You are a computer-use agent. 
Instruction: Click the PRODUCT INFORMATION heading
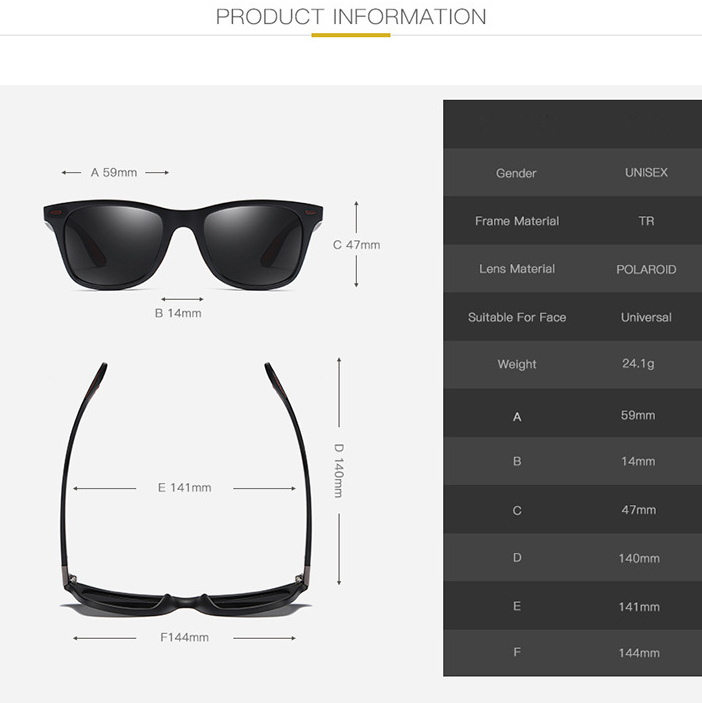[x=351, y=17]
